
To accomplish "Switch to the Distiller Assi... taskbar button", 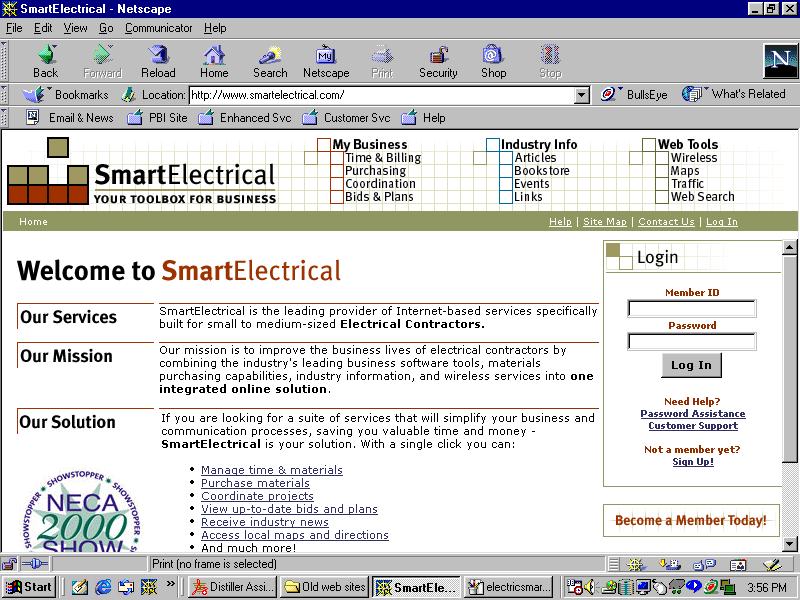I will coord(233,587).
